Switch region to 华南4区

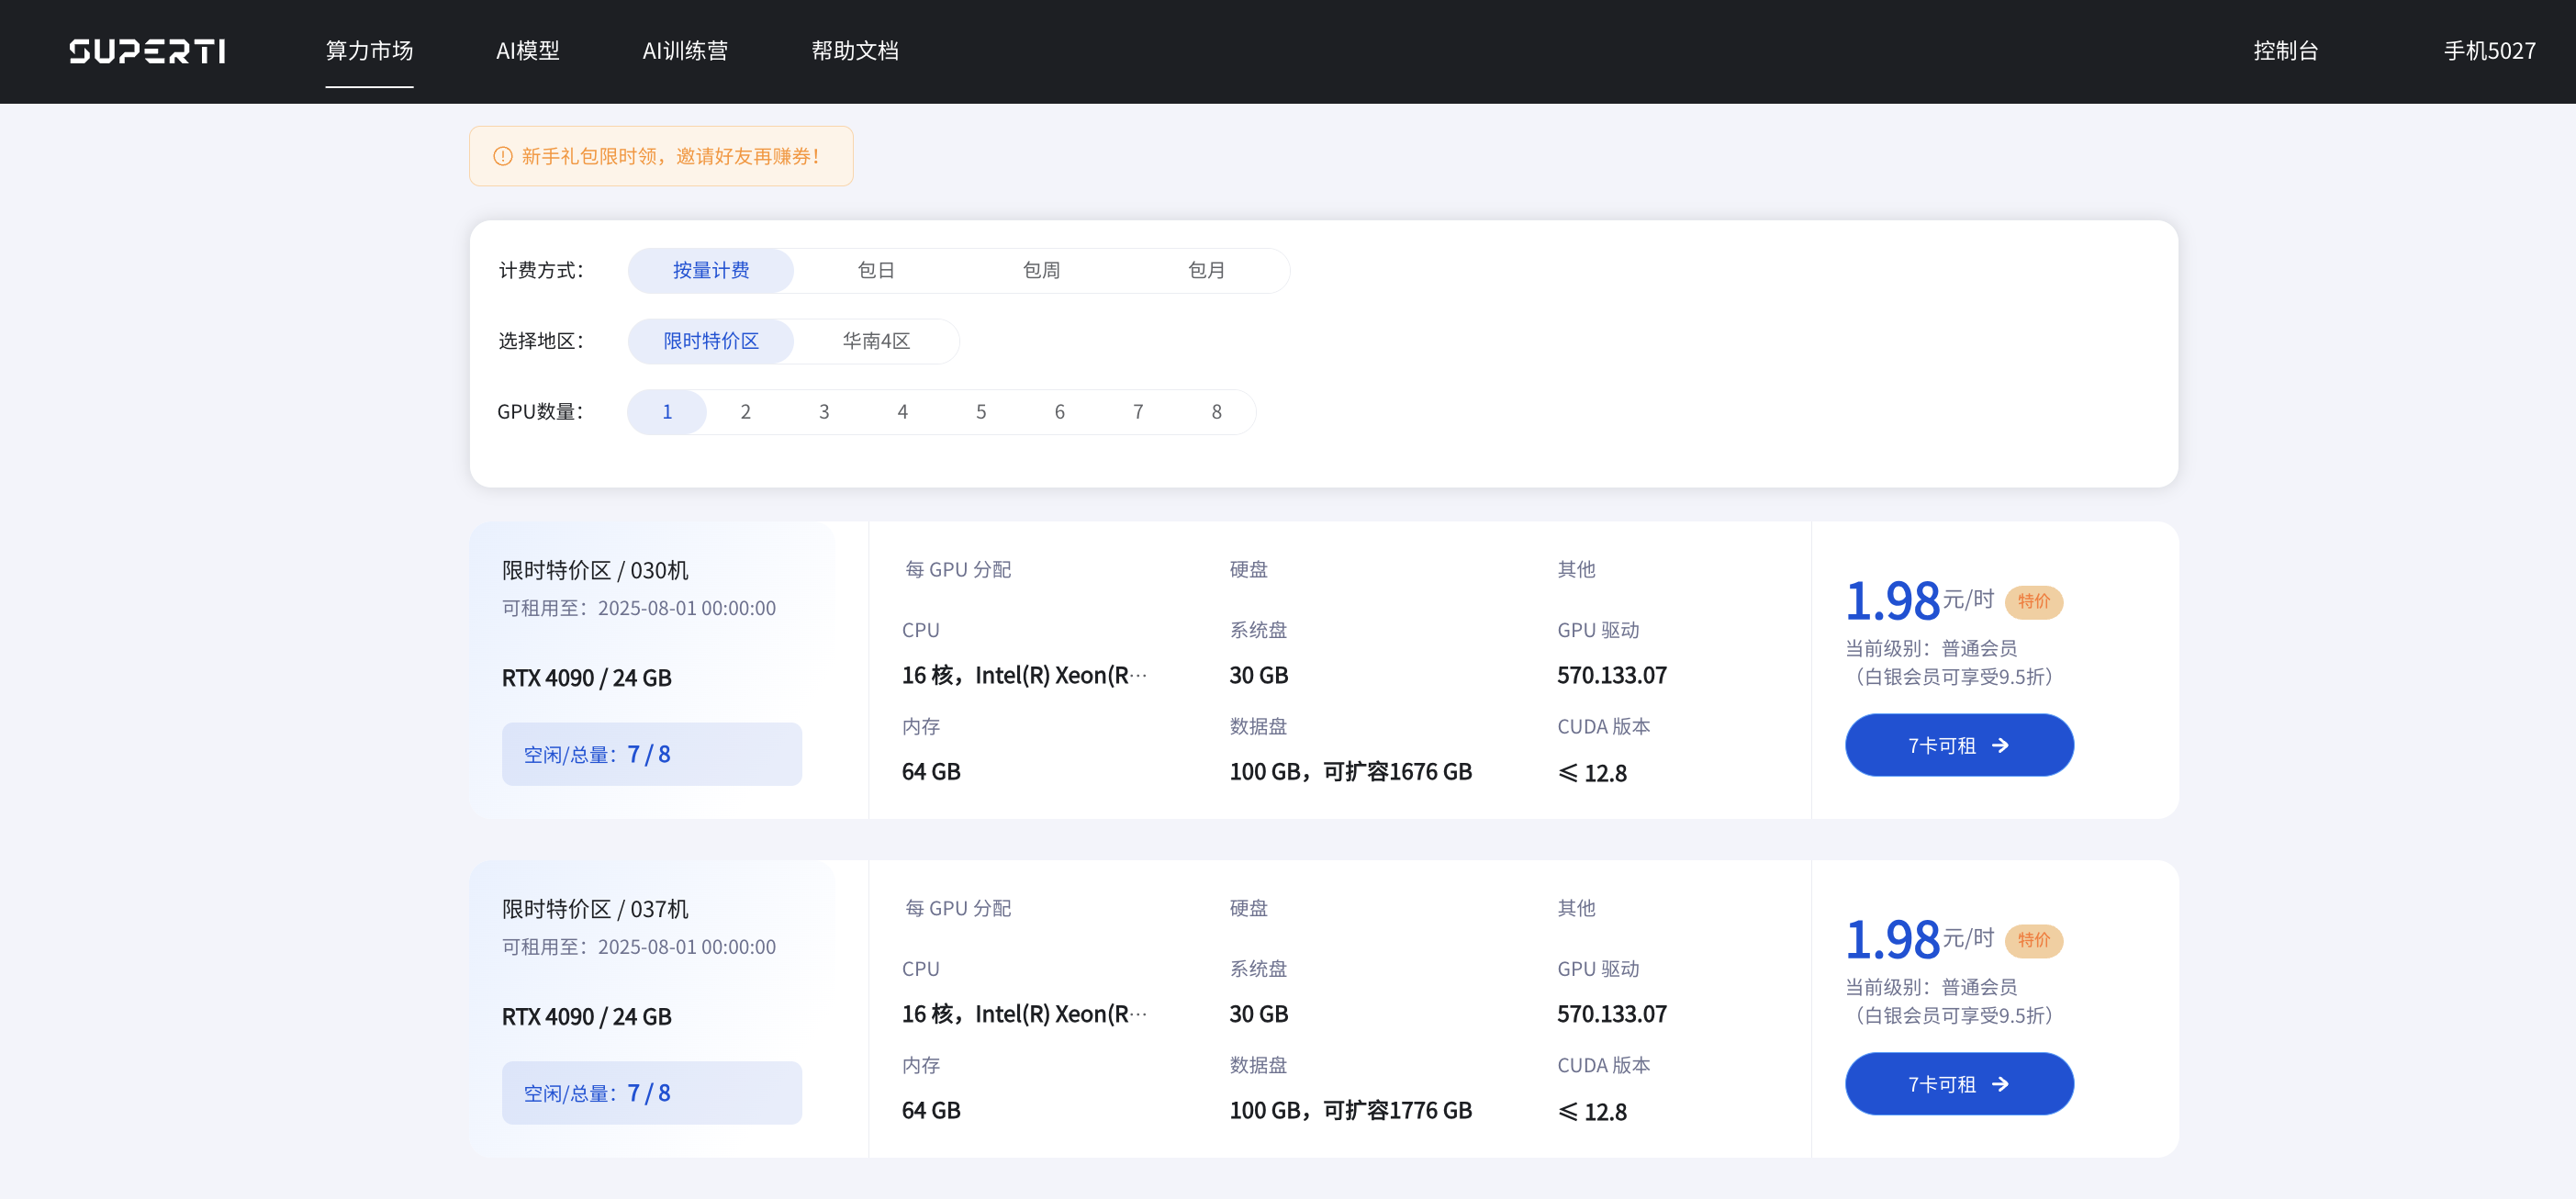click(x=875, y=341)
